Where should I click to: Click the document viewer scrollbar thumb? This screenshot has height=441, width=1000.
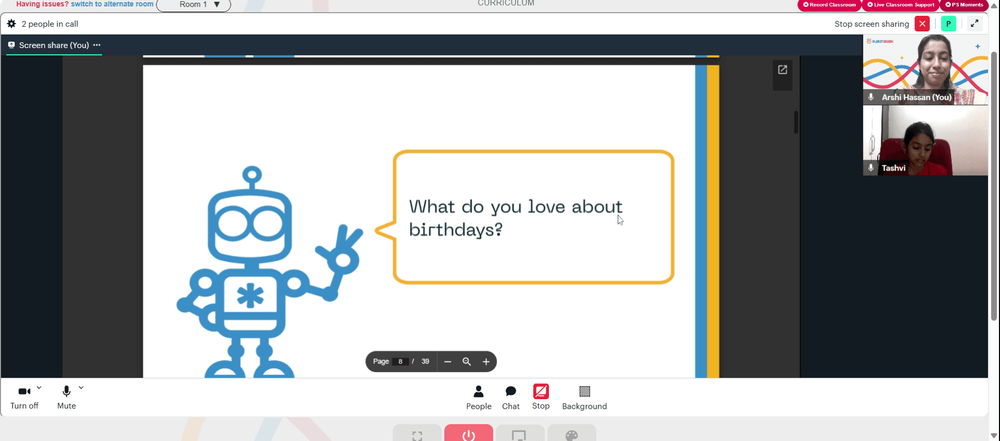[x=796, y=122]
